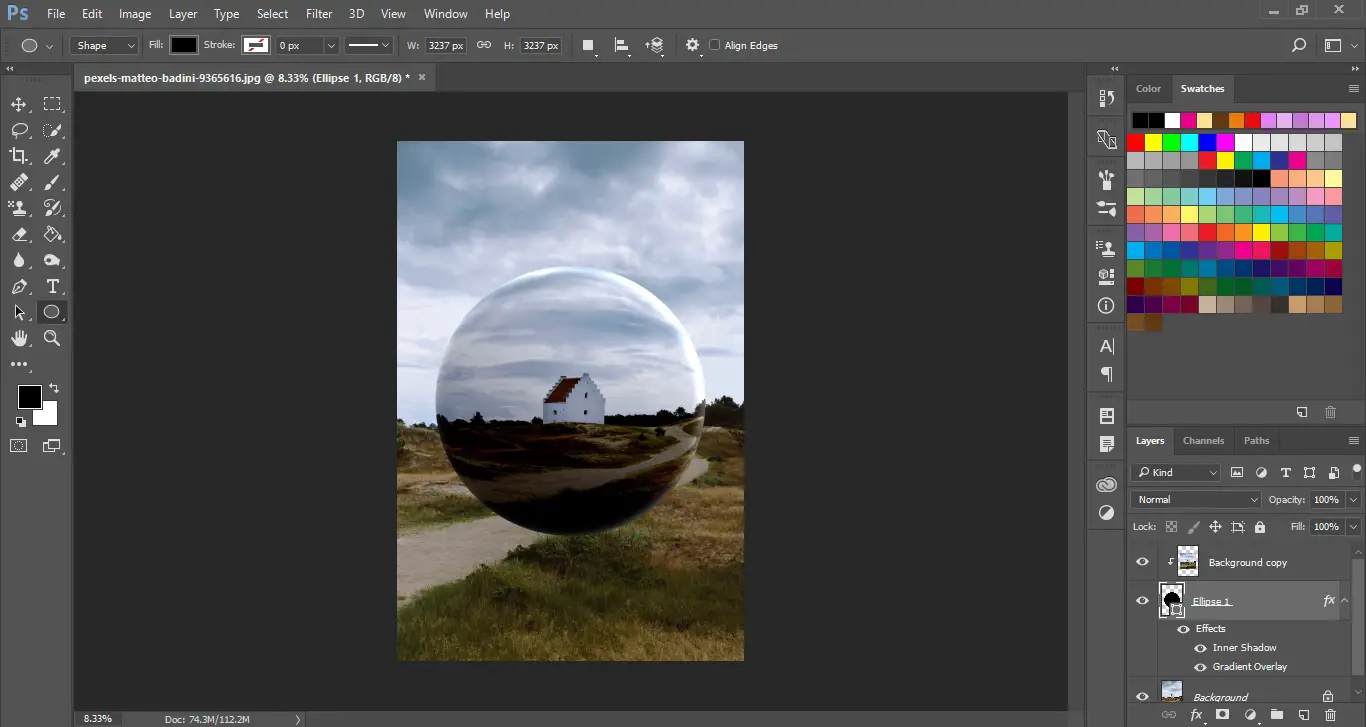
Task: Click the Delete layer button
Action: pyautogui.click(x=1331, y=715)
